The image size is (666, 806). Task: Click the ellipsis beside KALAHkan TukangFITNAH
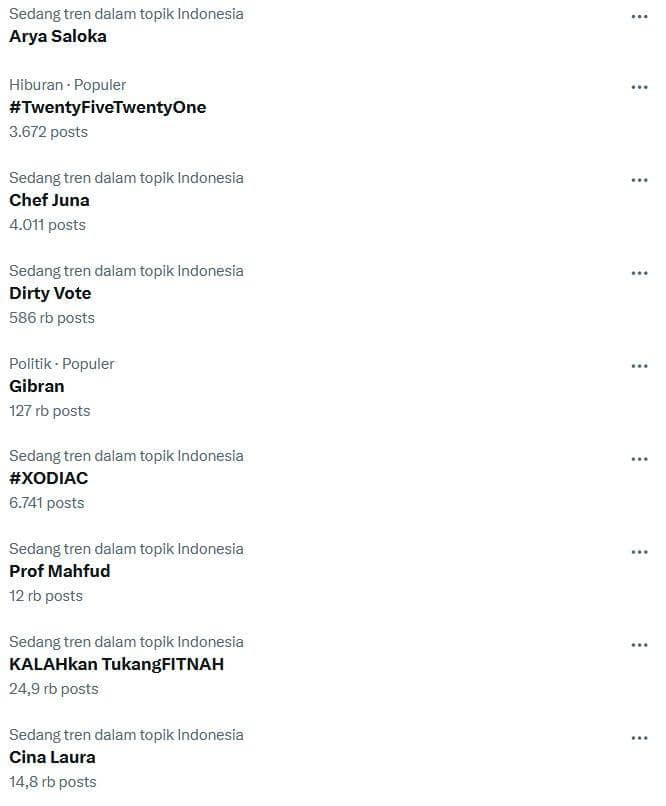pyautogui.click(x=639, y=646)
